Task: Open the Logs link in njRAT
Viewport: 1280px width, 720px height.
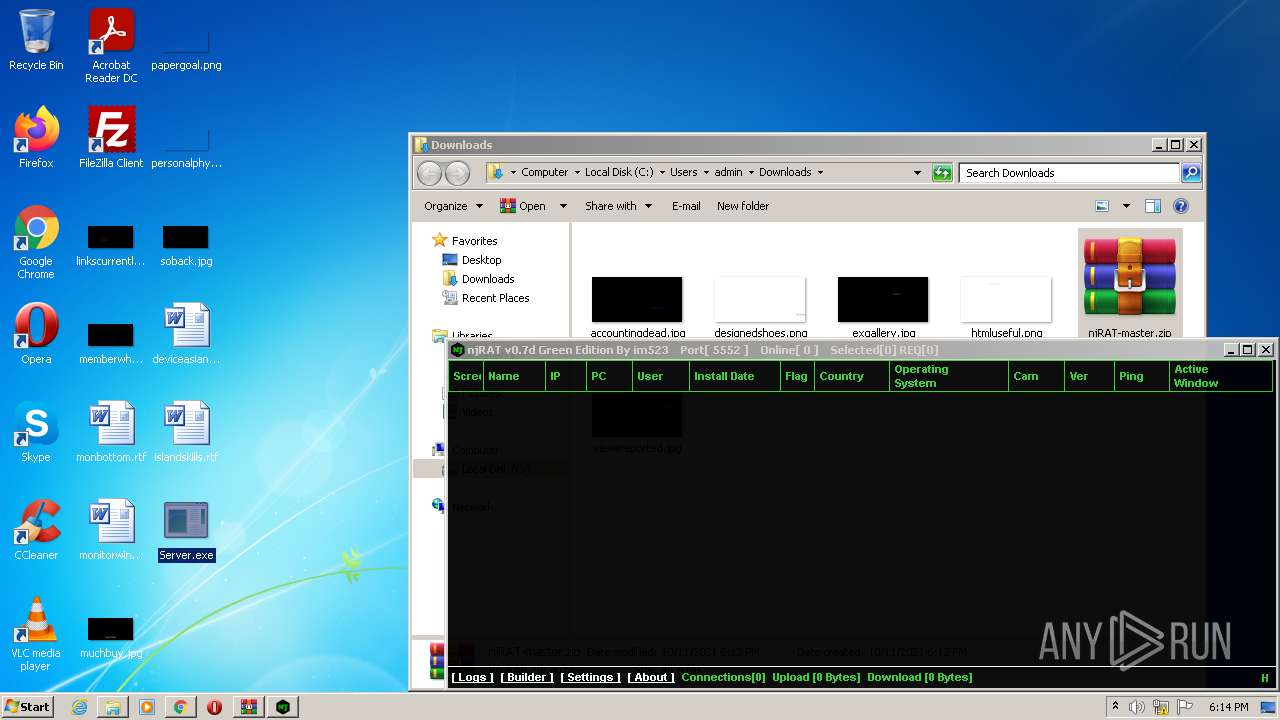Action: (x=471, y=677)
